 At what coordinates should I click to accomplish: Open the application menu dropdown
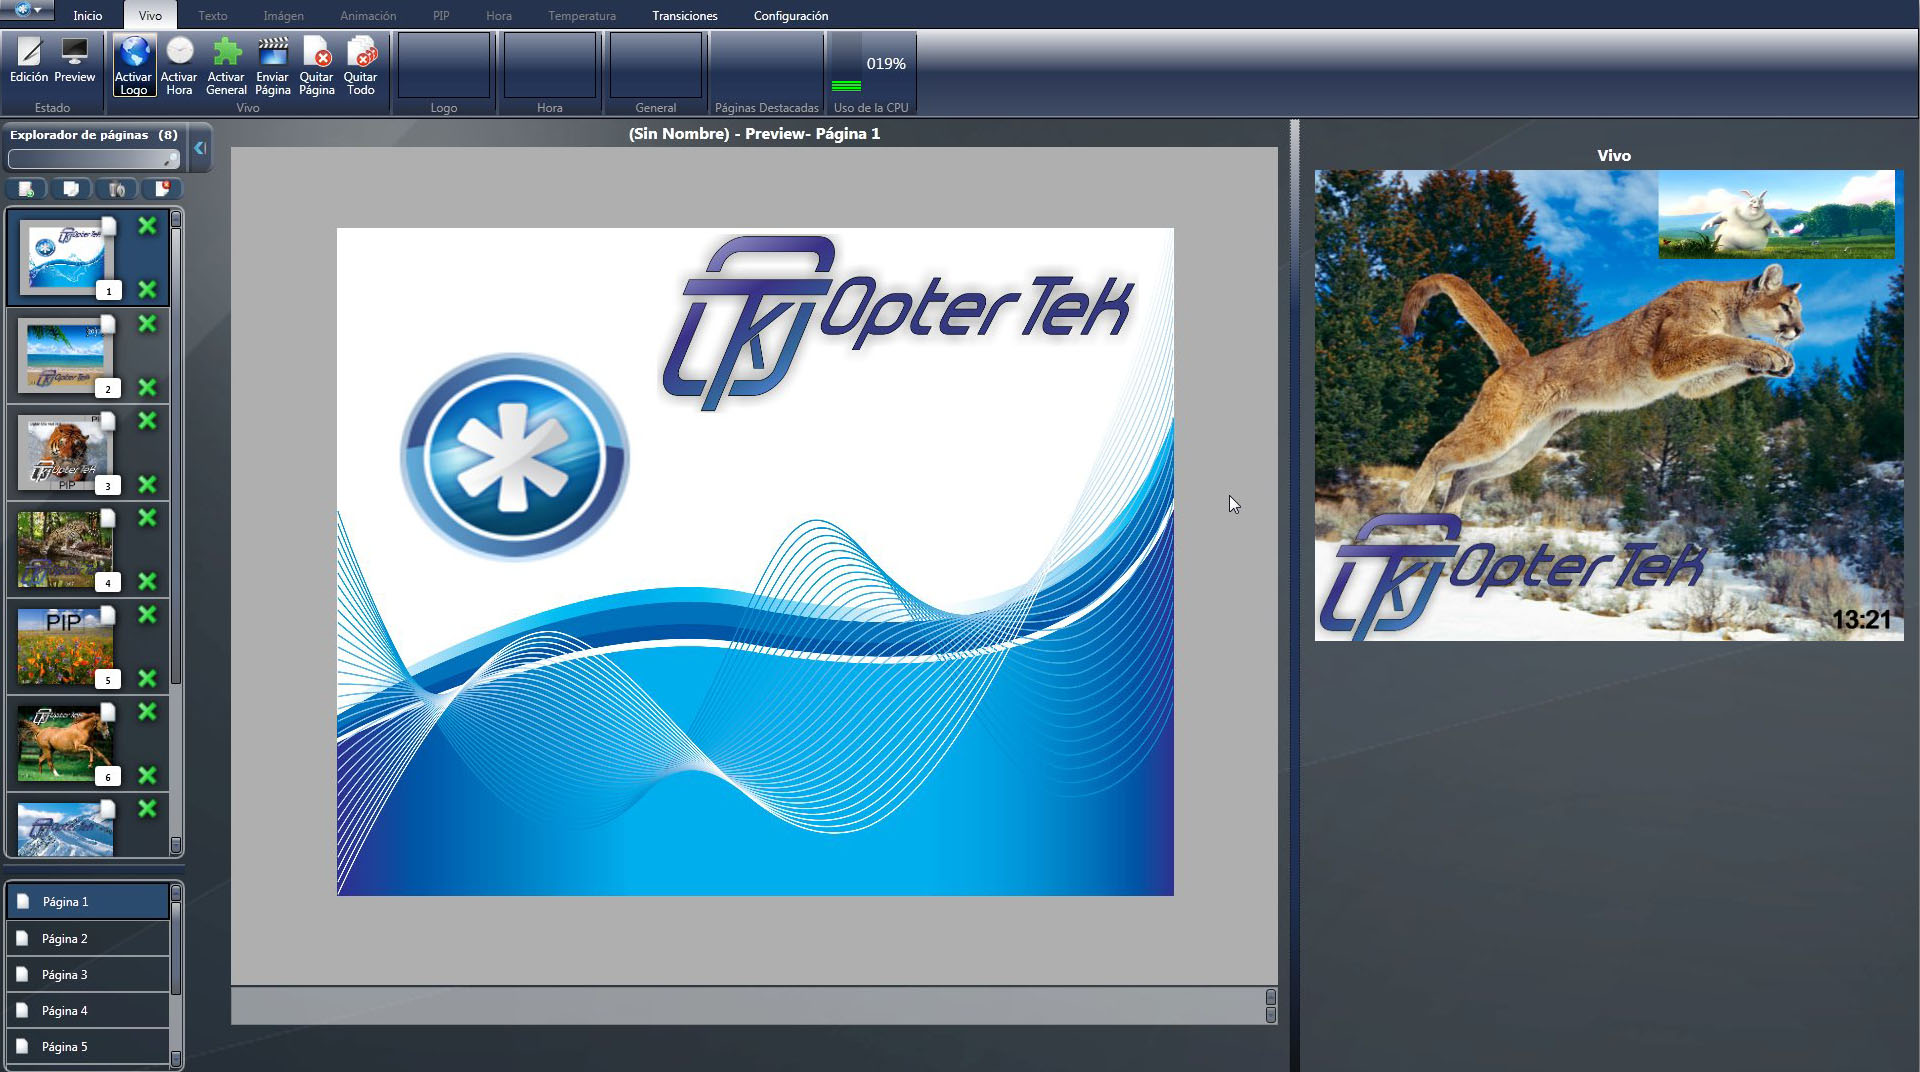pos(27,10)
